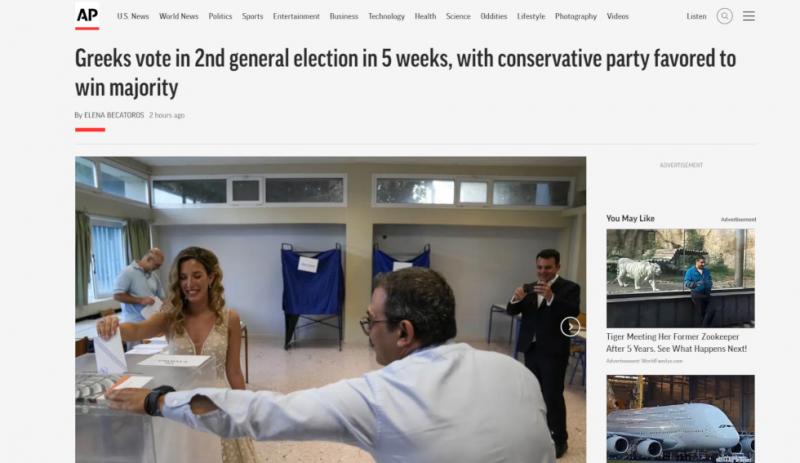
Task: Open the Sports section
Action: pyautogui.click(x=253, y=16)
